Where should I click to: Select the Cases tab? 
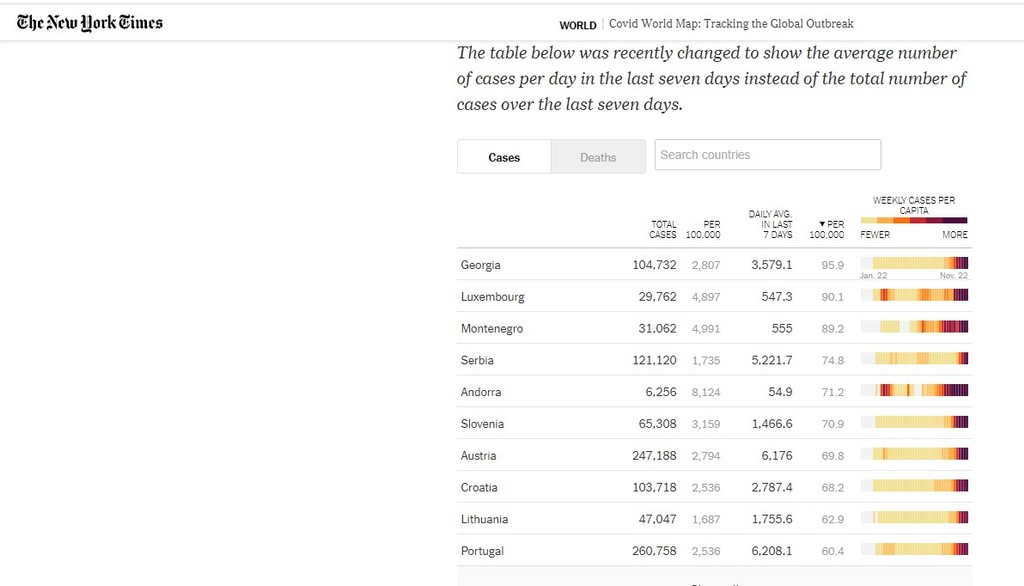tap(504, 157)
